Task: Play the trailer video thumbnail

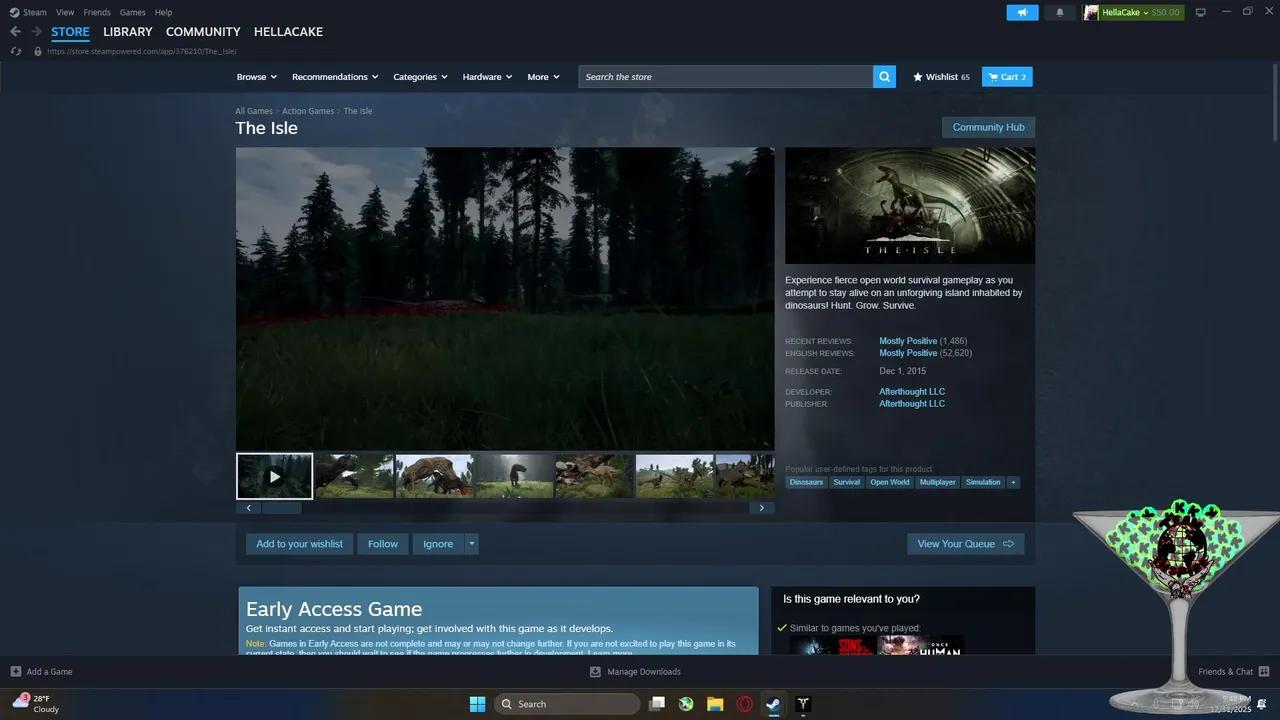Action: click(275, 476)
